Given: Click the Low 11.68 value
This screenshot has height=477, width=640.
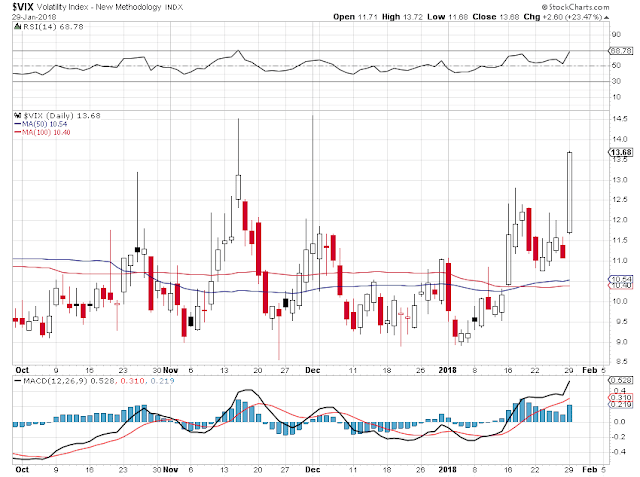Looking at the screenshot, I should [x=447, y=17].
